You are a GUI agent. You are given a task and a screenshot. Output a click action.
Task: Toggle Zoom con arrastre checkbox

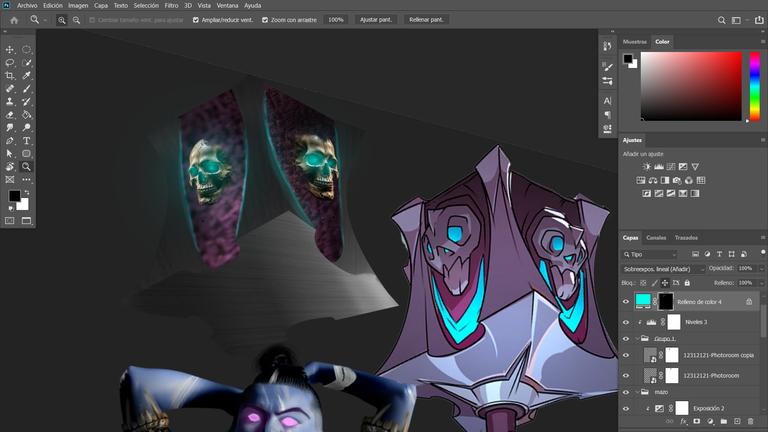tap(264, 20)
